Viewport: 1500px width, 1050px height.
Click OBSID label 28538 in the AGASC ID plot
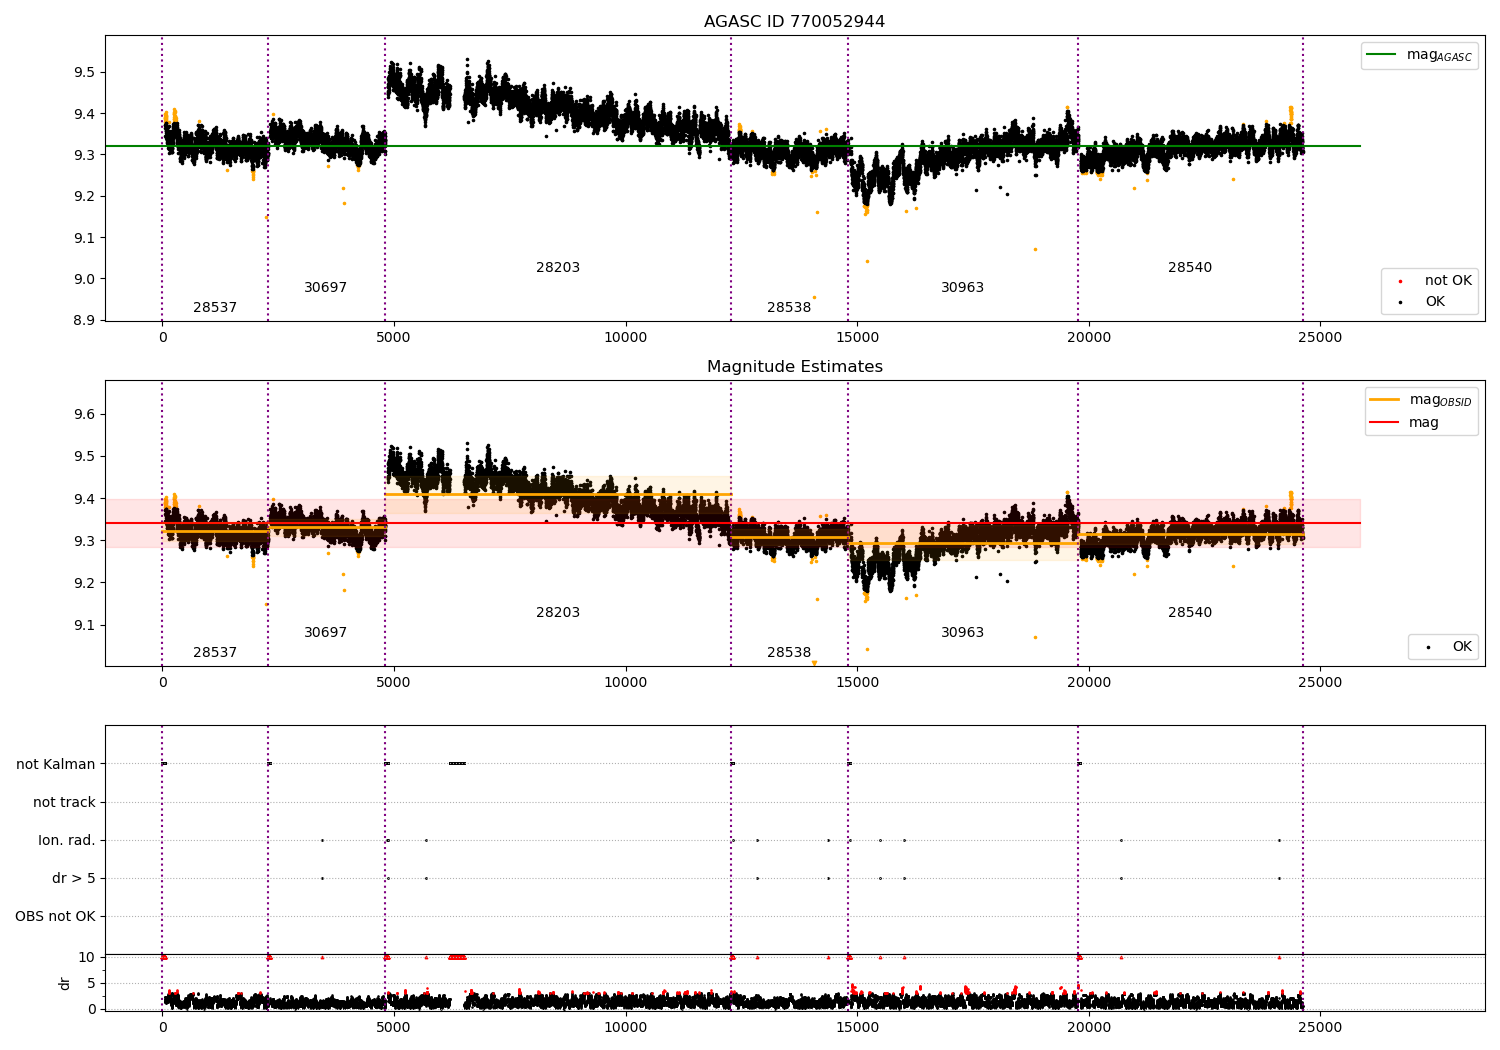coord(789,308)
